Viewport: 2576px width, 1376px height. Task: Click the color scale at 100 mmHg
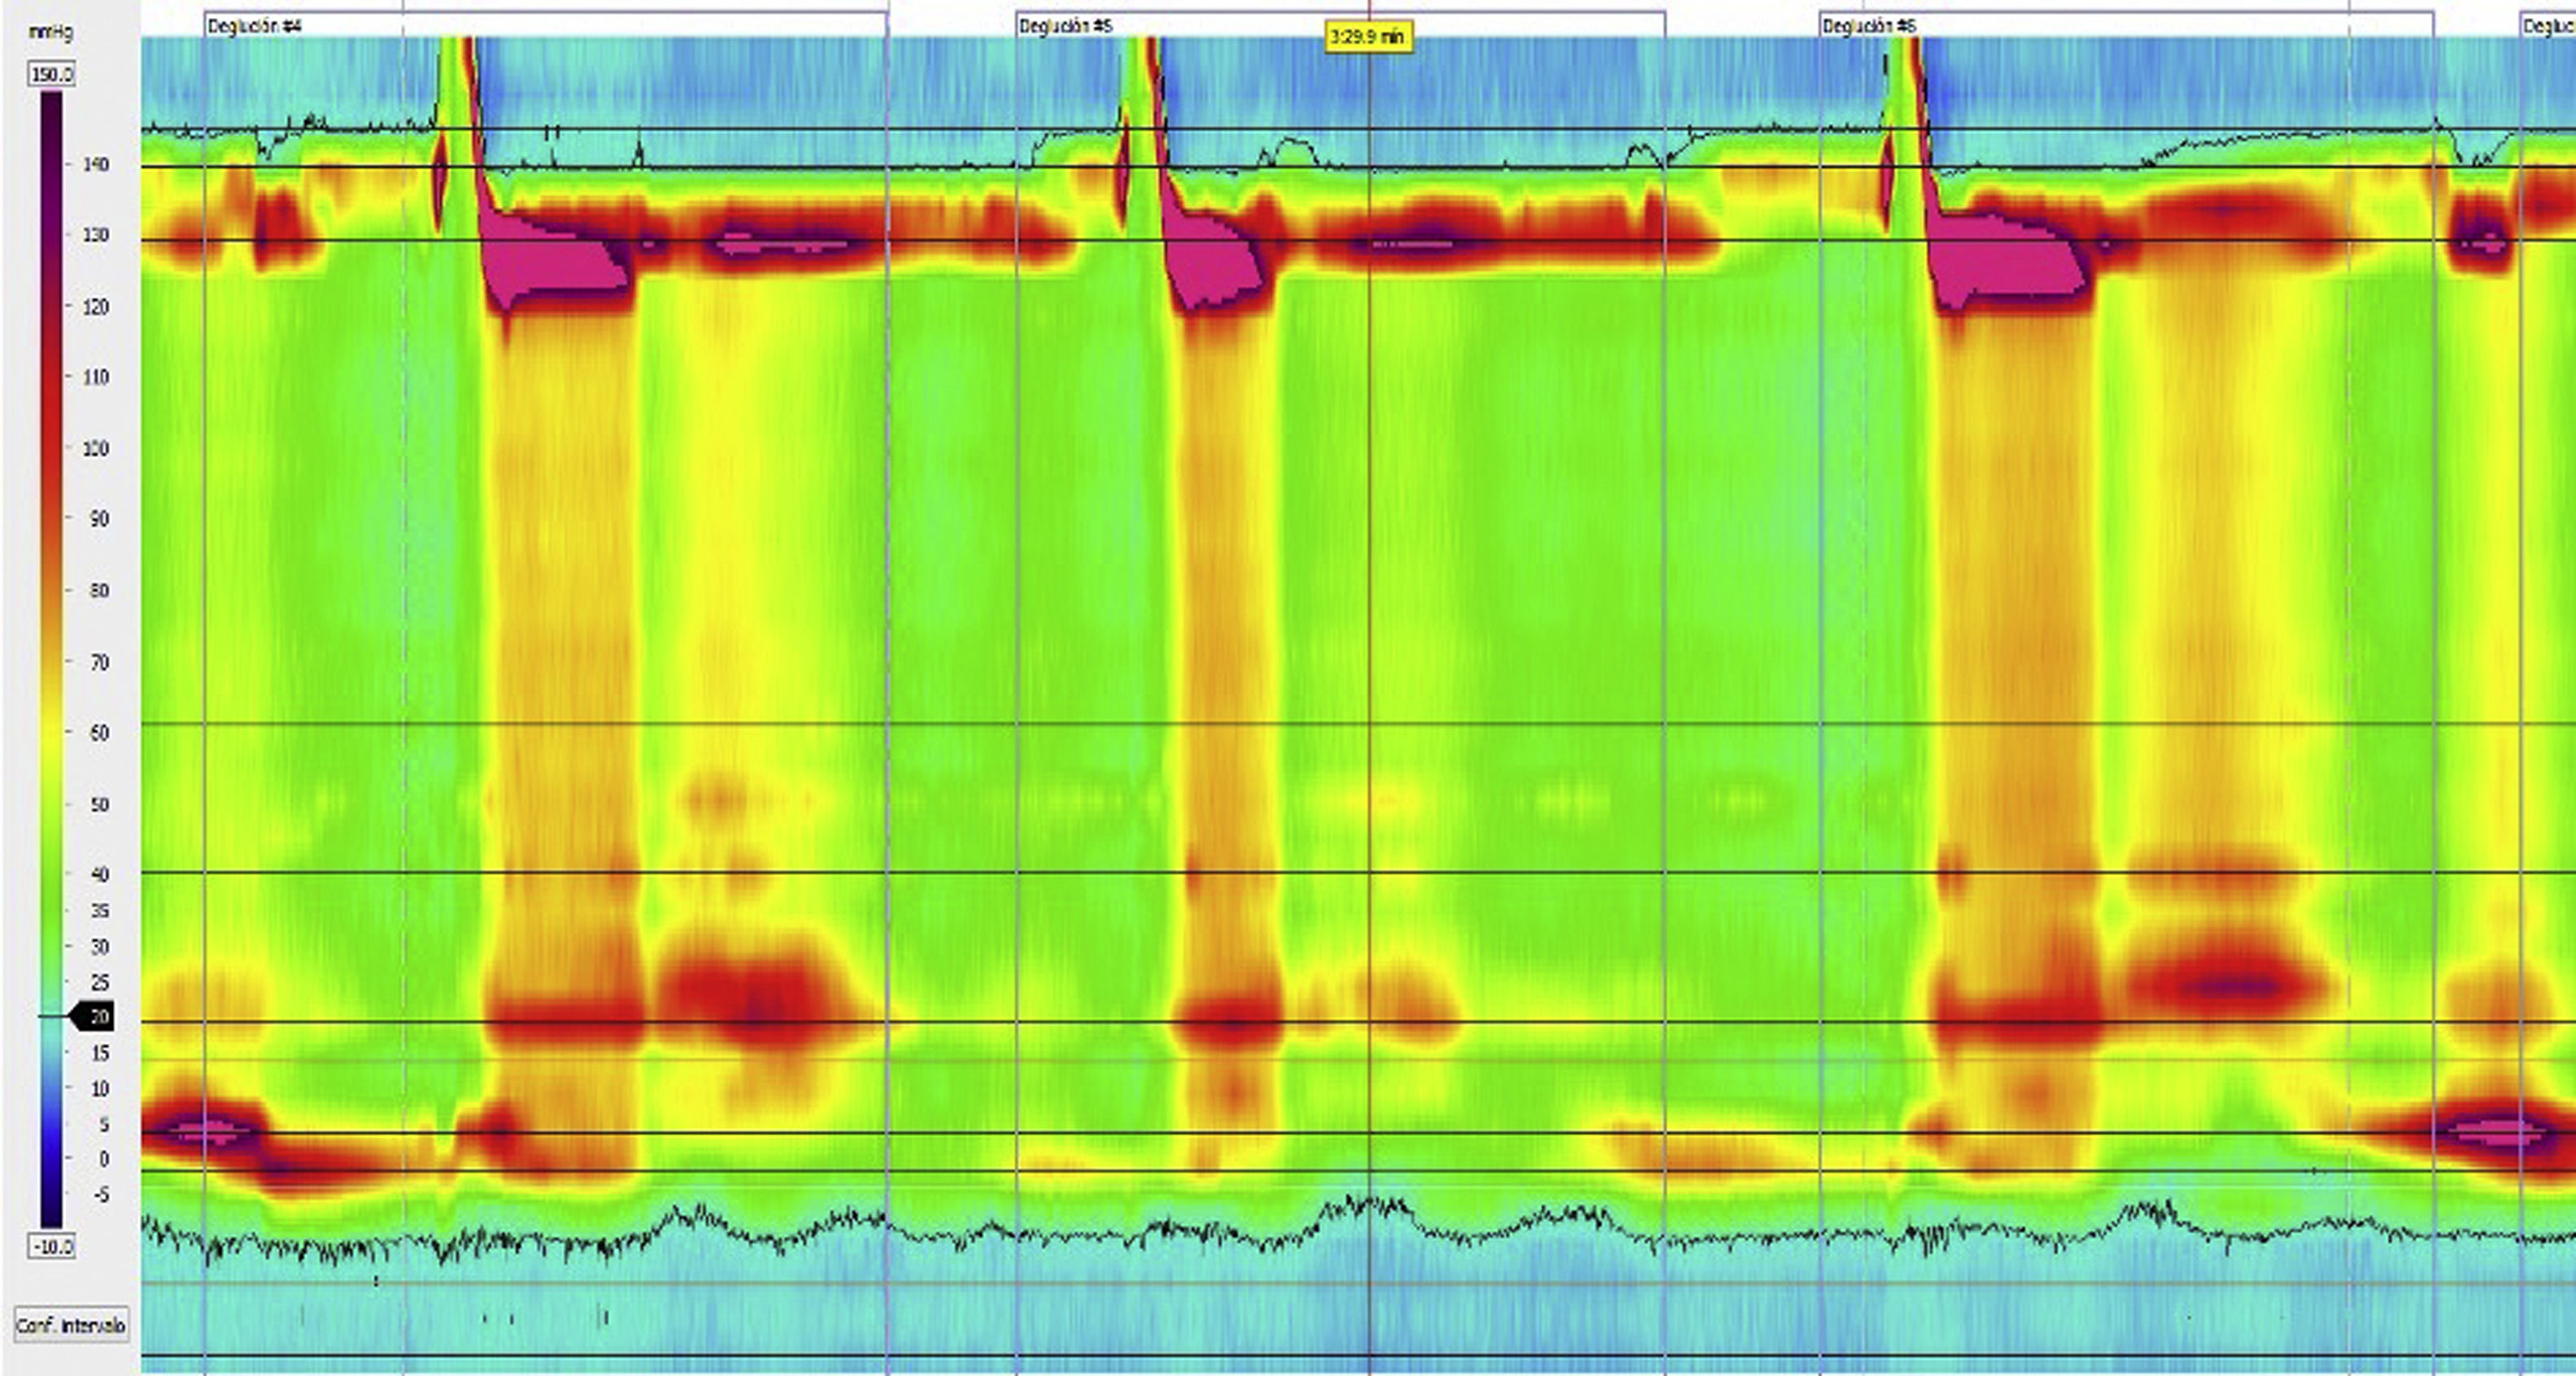[52, 448]
